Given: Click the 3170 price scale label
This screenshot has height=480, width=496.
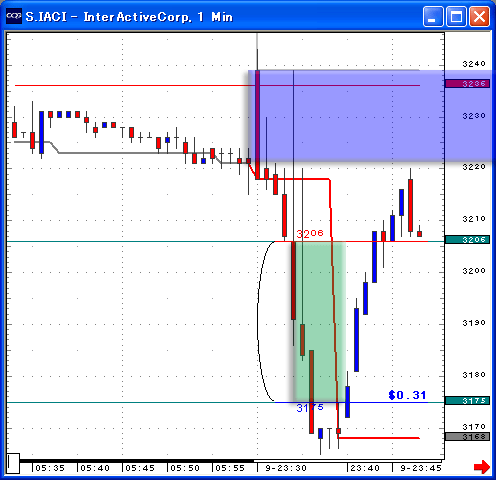Looking at the screenshot, I should click(x=474, y=426).
